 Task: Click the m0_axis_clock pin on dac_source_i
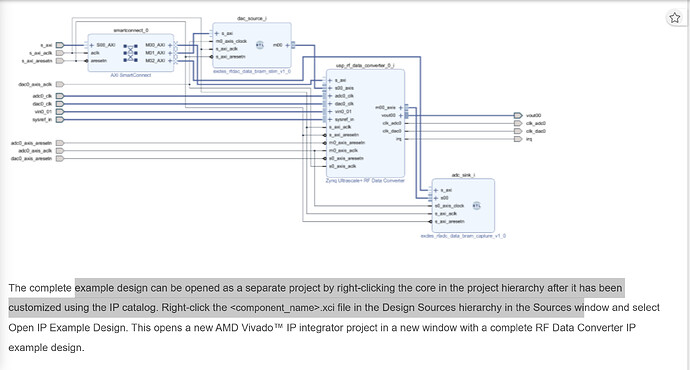click(231, 41)
